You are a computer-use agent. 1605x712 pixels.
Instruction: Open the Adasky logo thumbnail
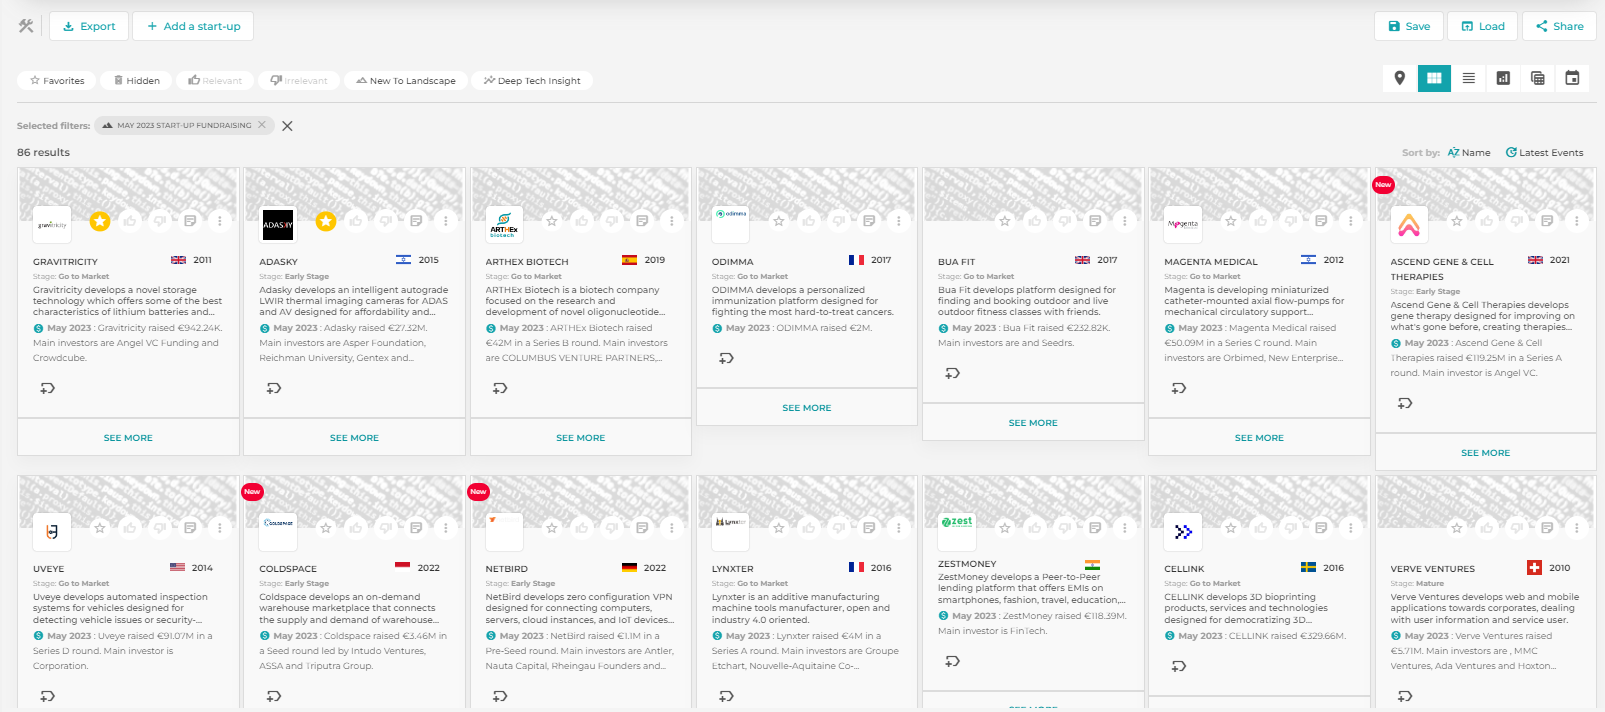tap(278, 224)
